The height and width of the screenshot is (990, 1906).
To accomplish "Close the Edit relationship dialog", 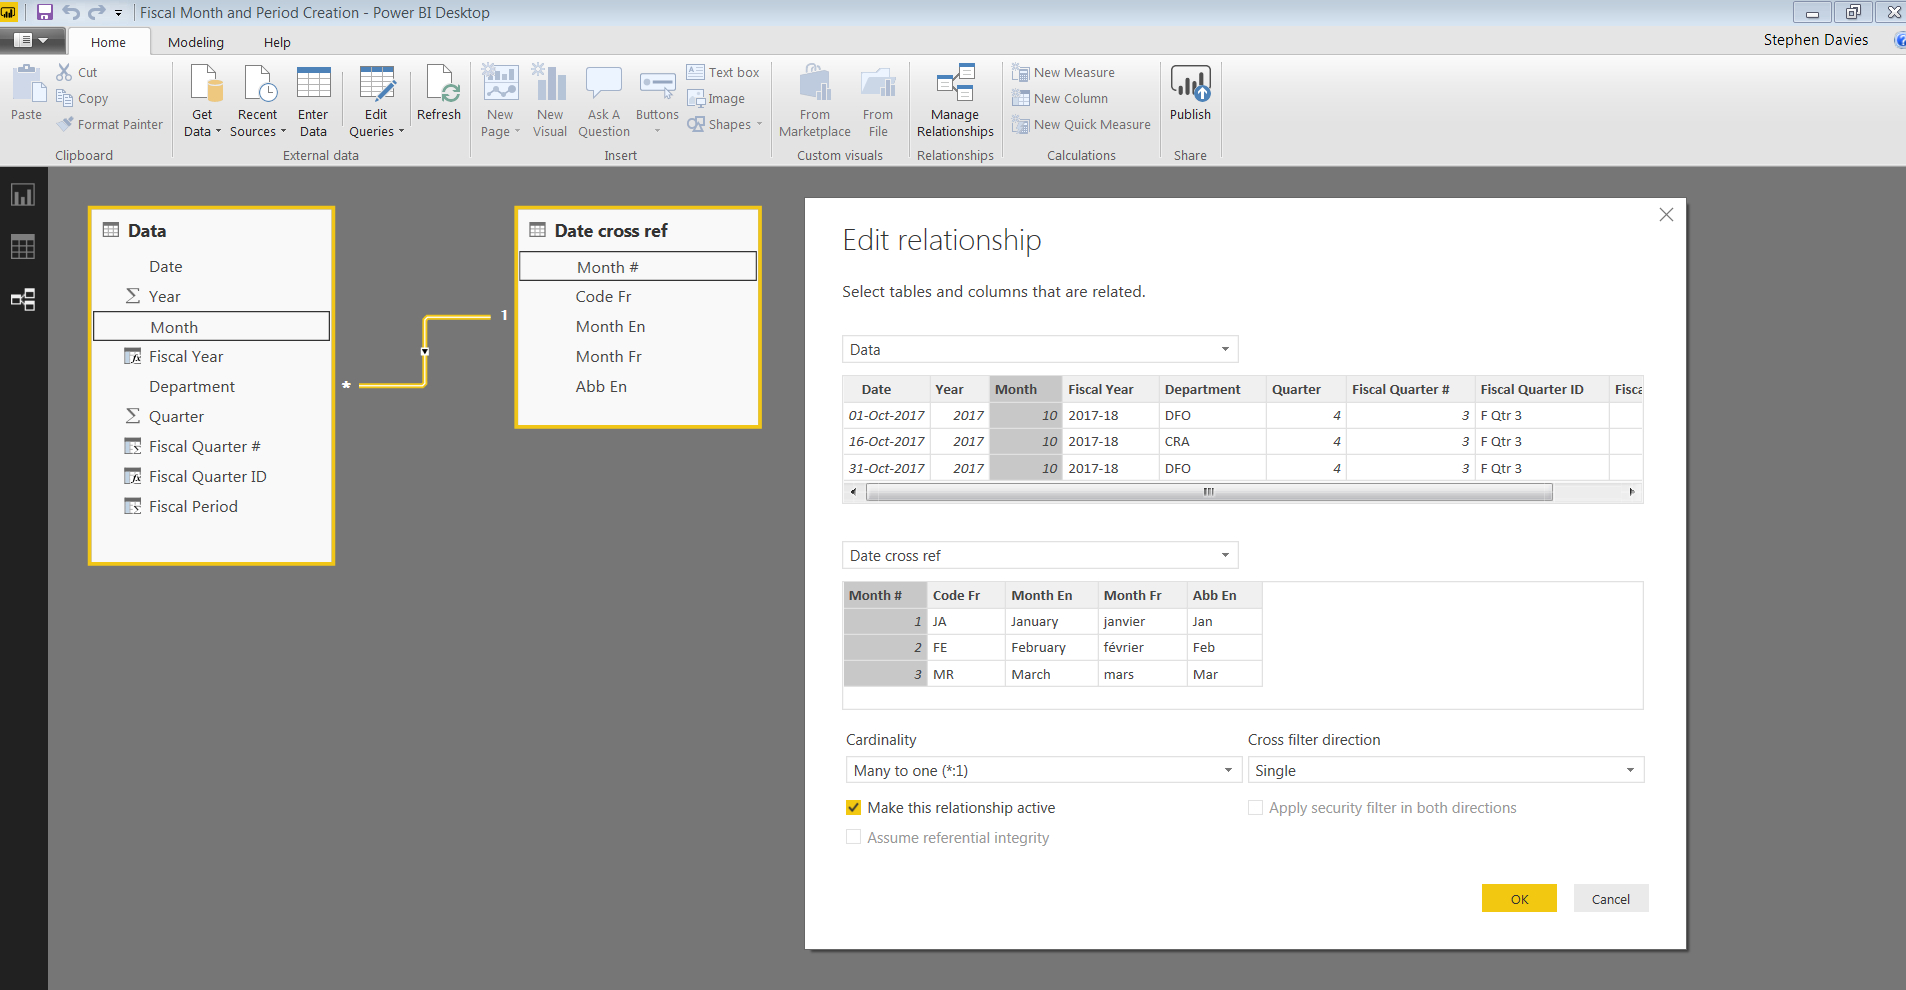I will [x=1666, y=215].
